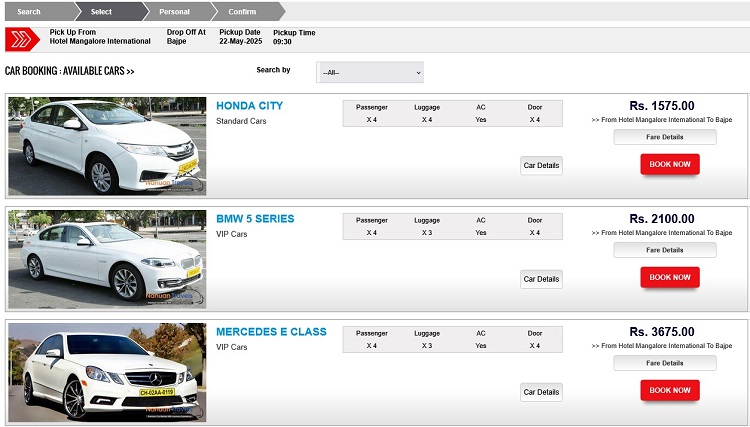Screen dimensions: 750x427
Task: Click the BMW 5 Series car photo
Action: coord(107,259)
